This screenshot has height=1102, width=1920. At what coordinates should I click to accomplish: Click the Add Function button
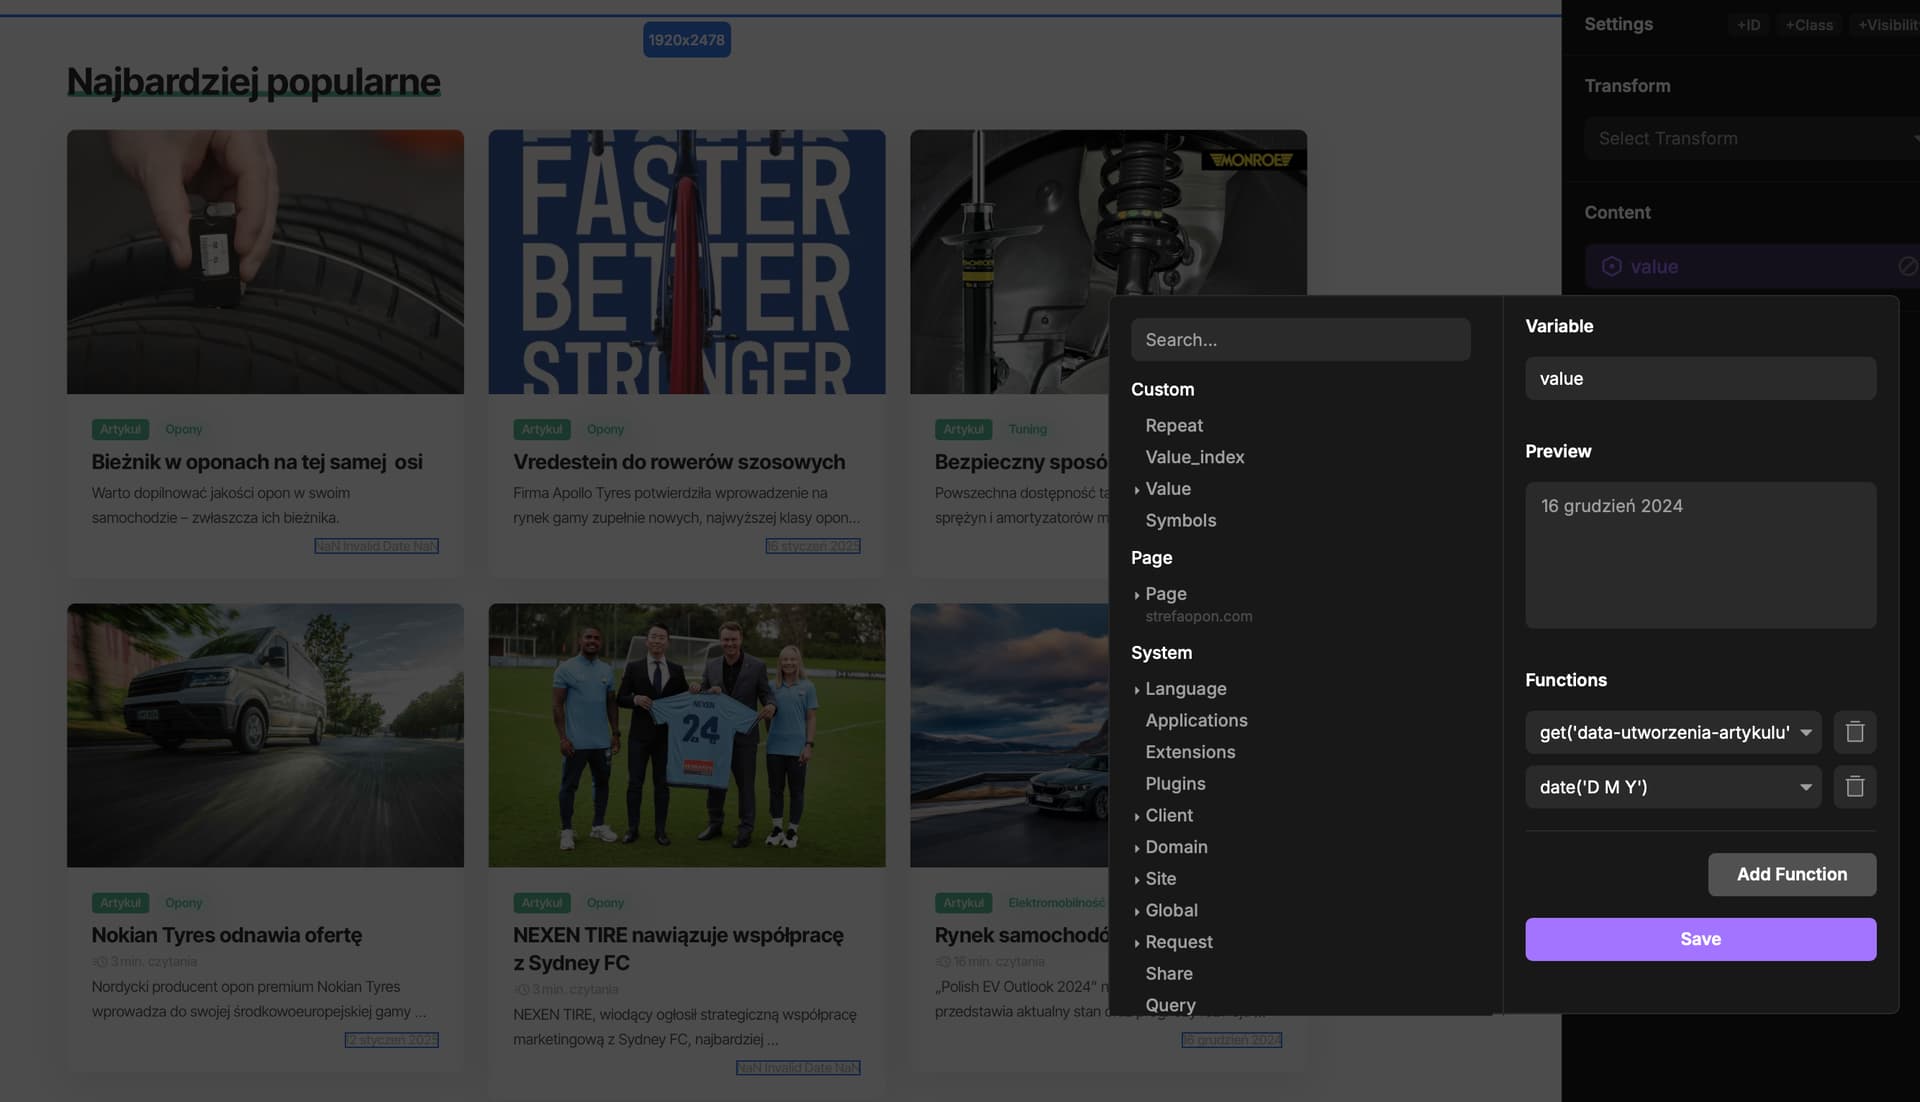[1791, 874]
